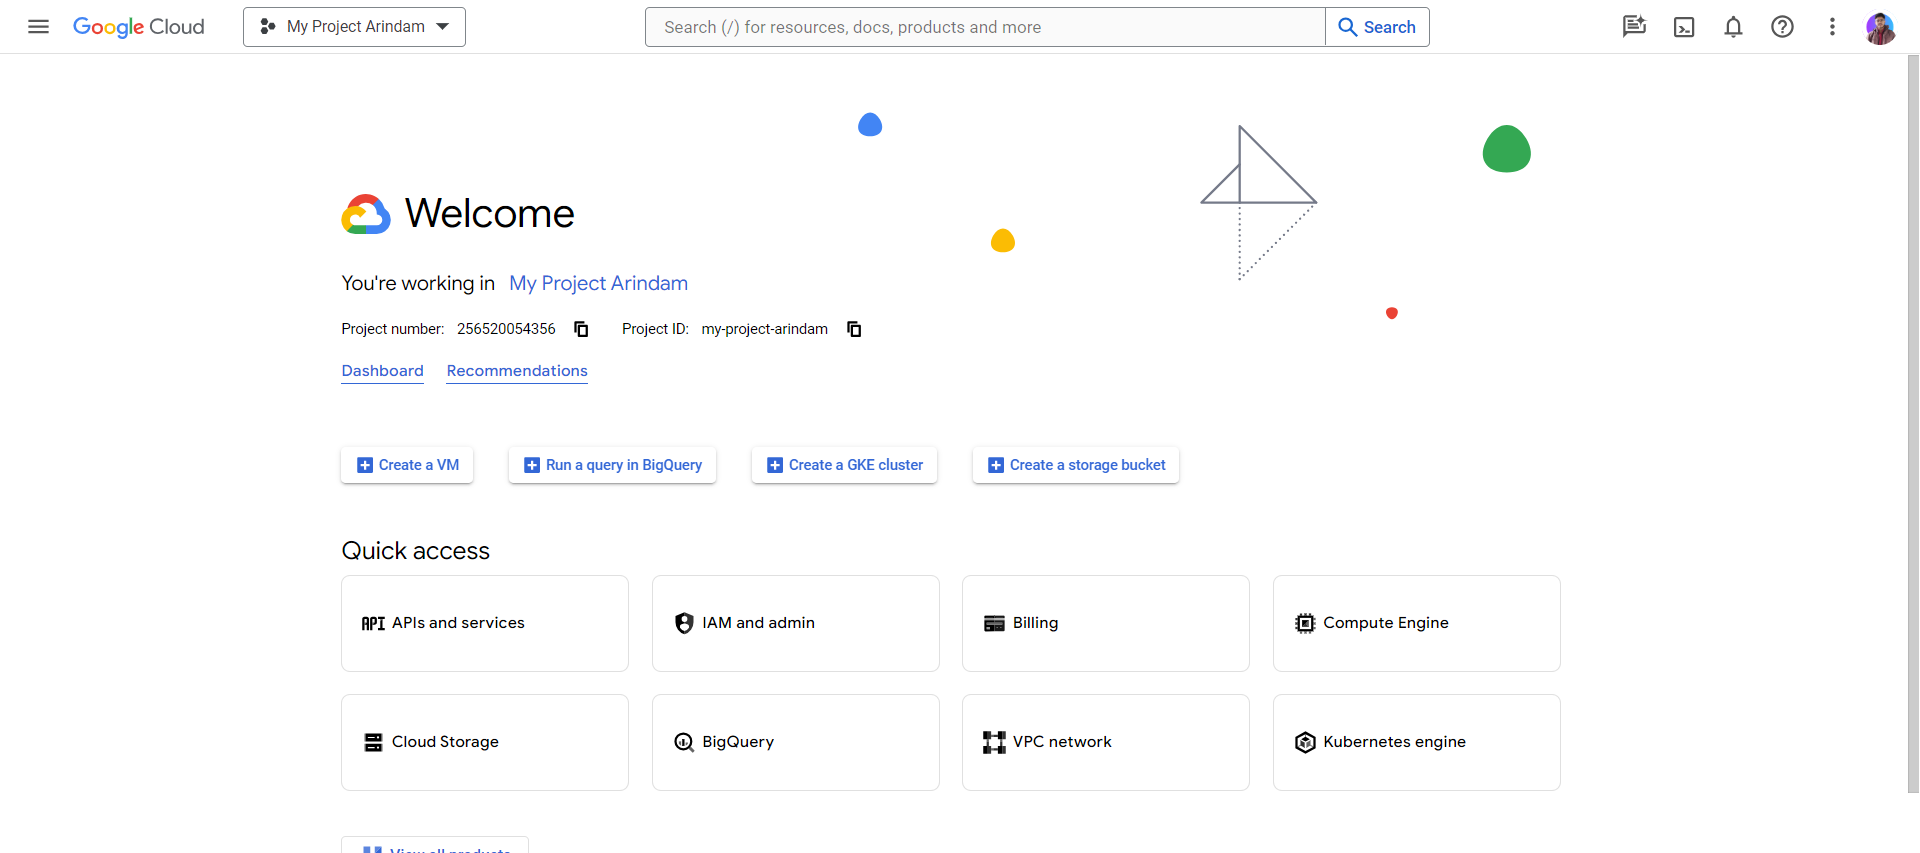Click the Cloud Storage icon
The height and width of the screenshot is (853, 1920).
[x=373, y=742]
